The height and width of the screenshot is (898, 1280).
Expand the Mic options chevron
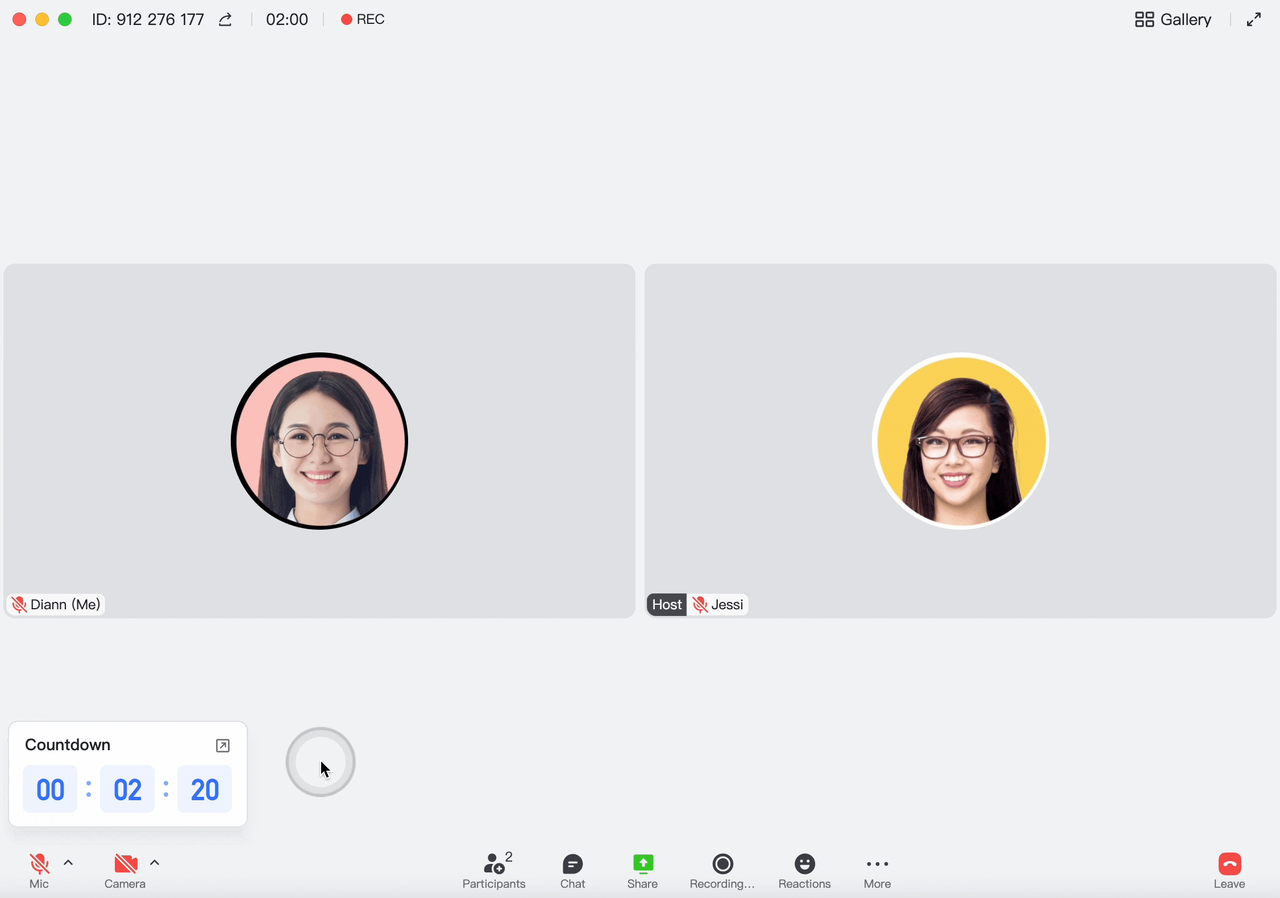(68, 863)
